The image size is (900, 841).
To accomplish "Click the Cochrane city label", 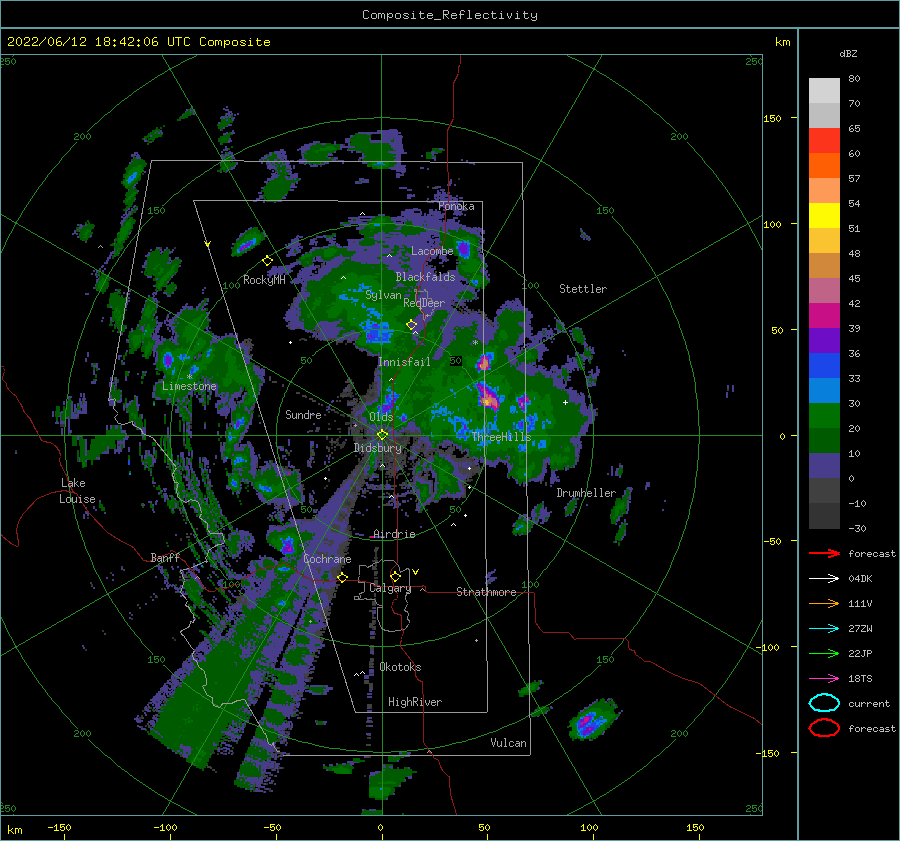I will (x=327, y=559).
